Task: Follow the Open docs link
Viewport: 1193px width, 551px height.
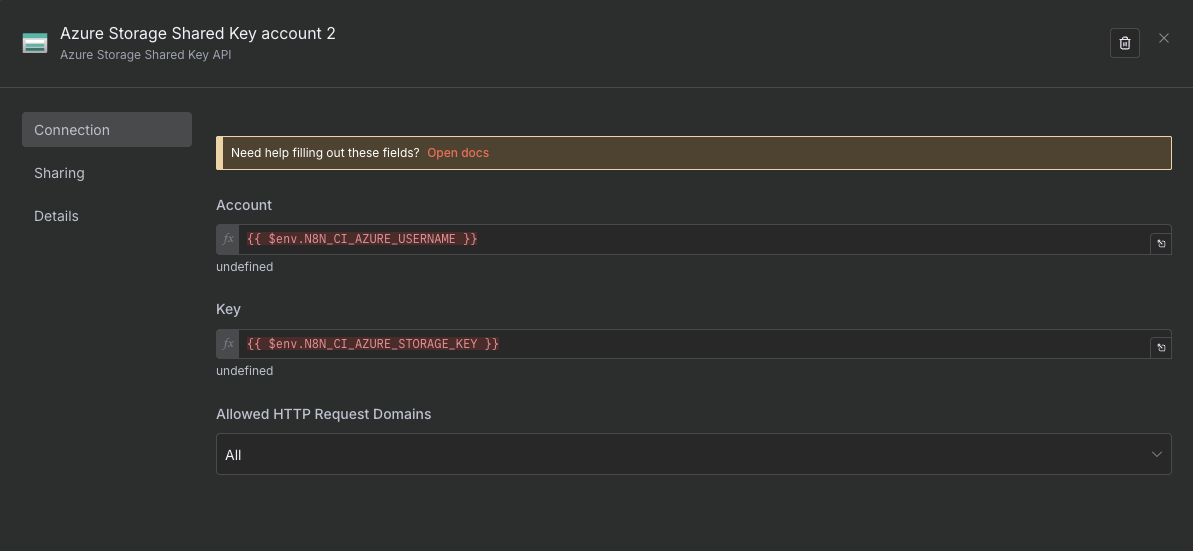Action: click(x=458, y=153)
